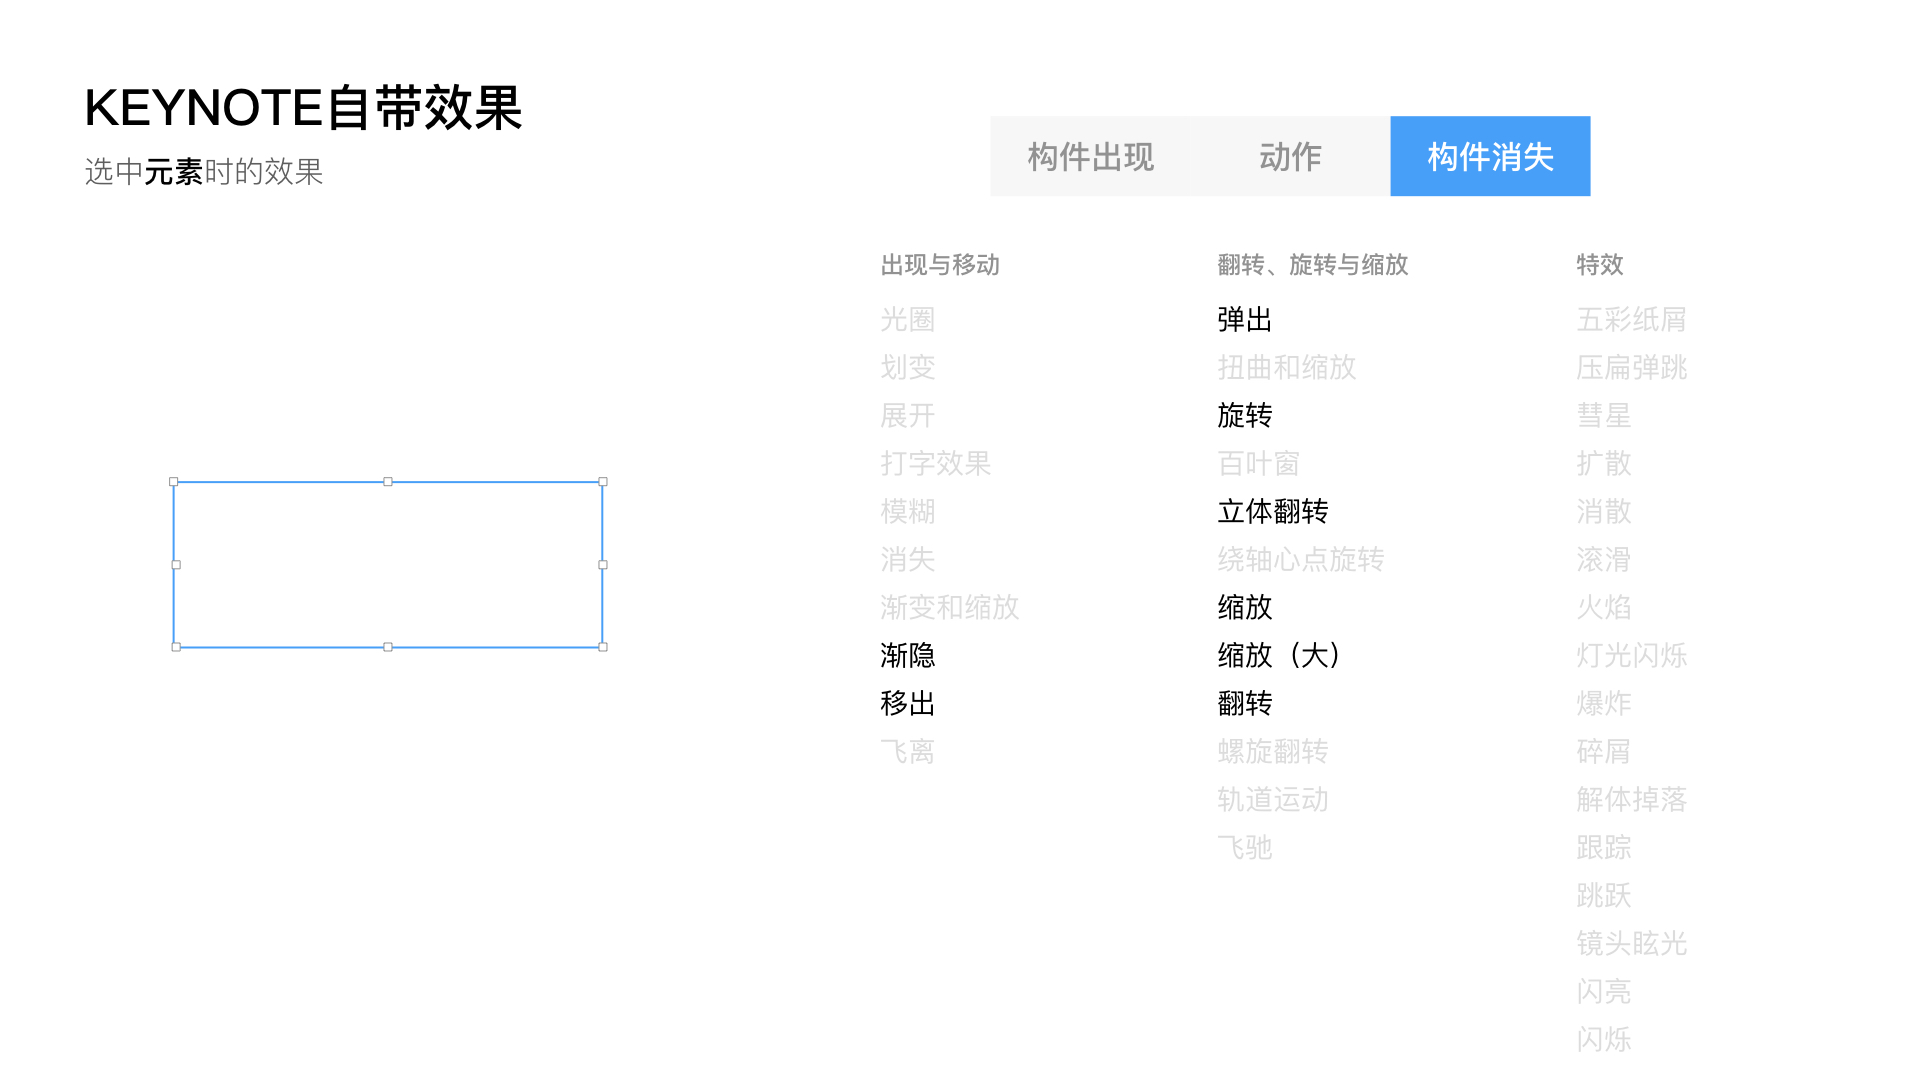1920x1080 pixels.
Task: Click the 五彩纸屑 effect label
Action: (x=1631, y=319)
